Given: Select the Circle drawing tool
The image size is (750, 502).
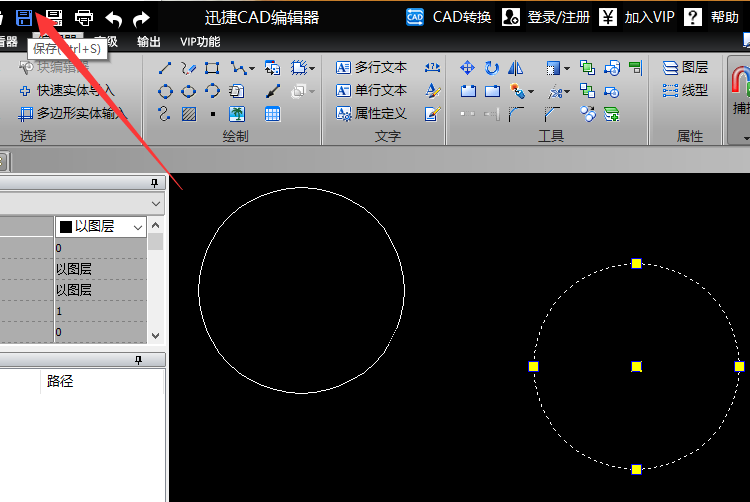Looking at the screenshot, I should click(x=165, y=91).
